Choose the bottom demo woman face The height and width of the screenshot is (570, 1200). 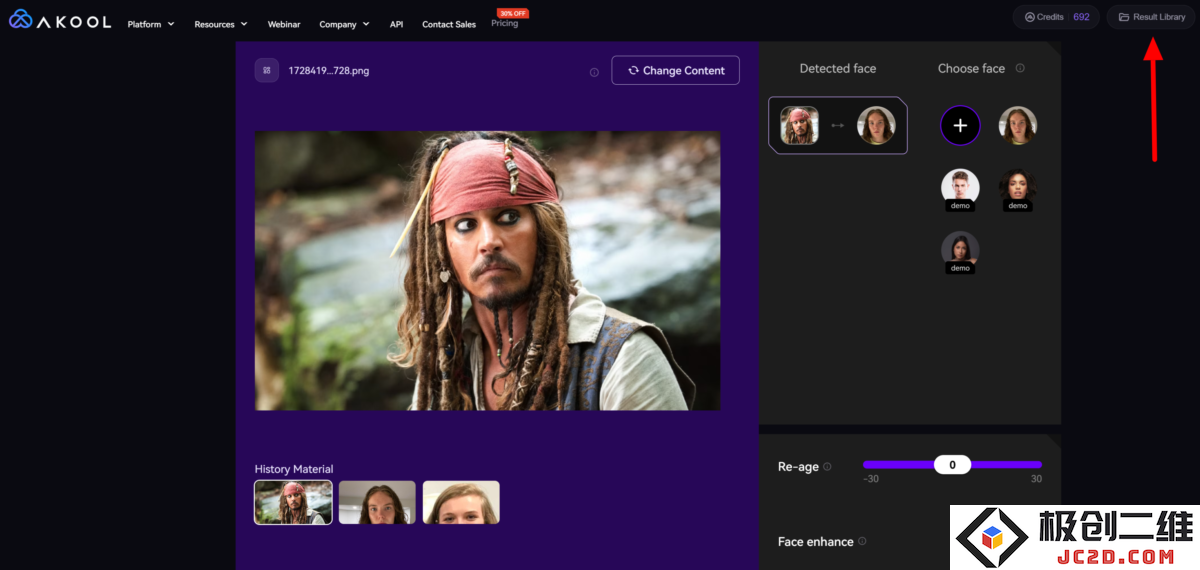click(x=960, y=251)
